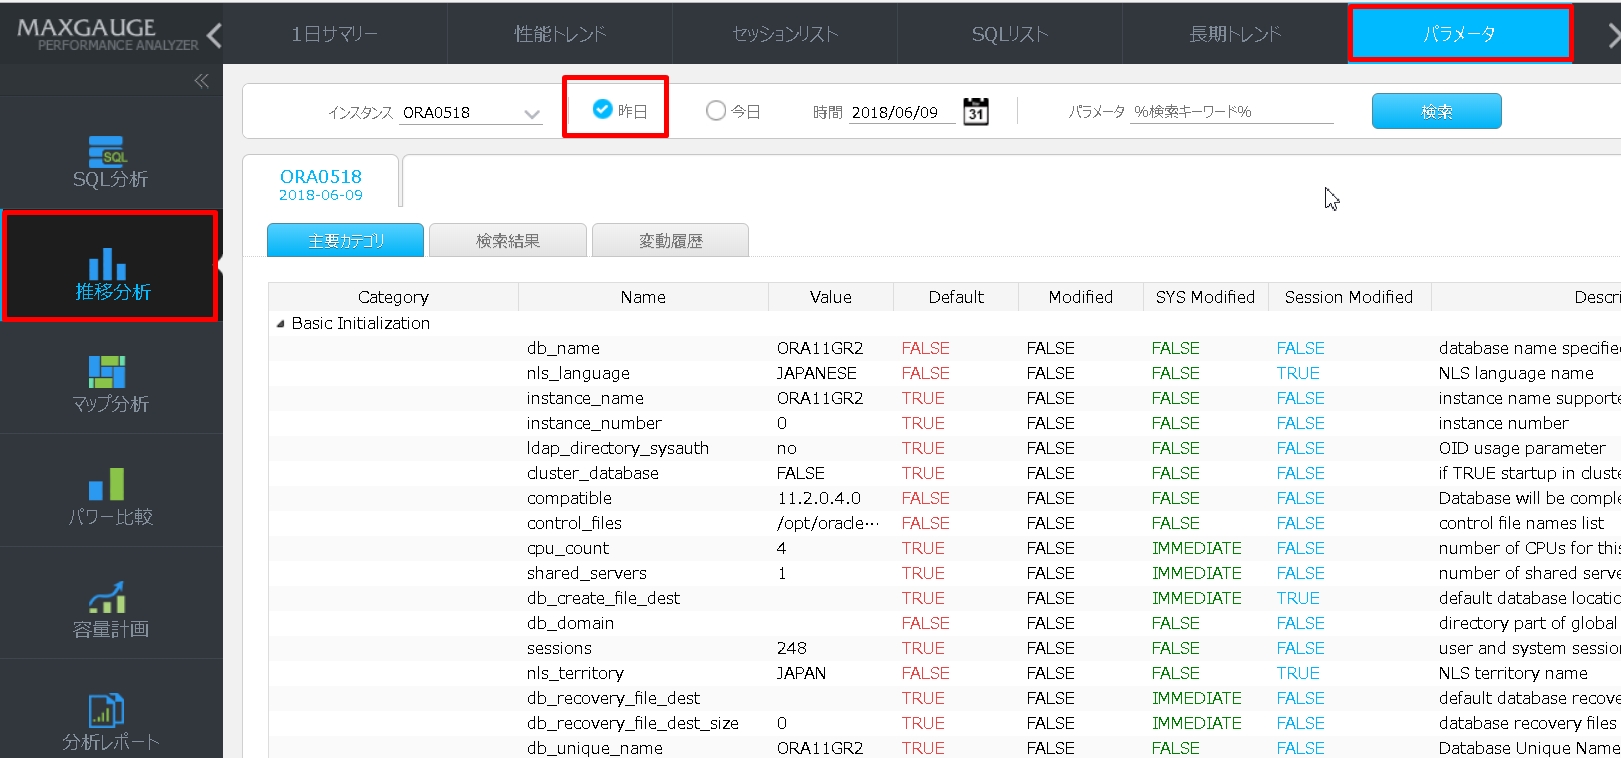1621x758 pixels.
Task: Switch to パラメータ tab
Action: pos(1460,34)
